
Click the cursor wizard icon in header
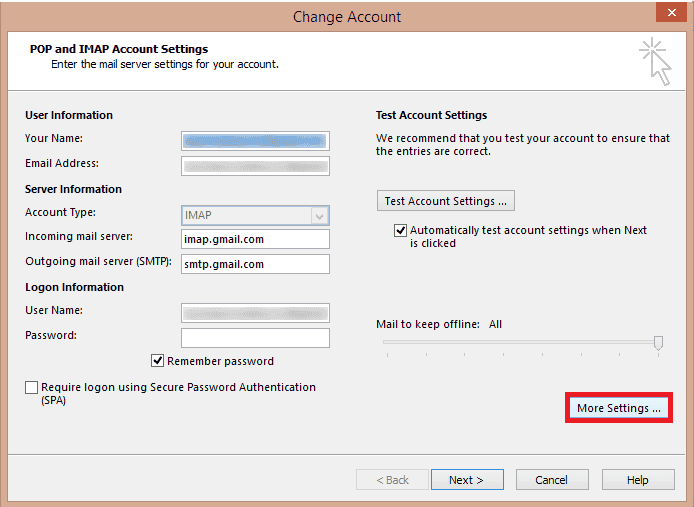(655, 61)
